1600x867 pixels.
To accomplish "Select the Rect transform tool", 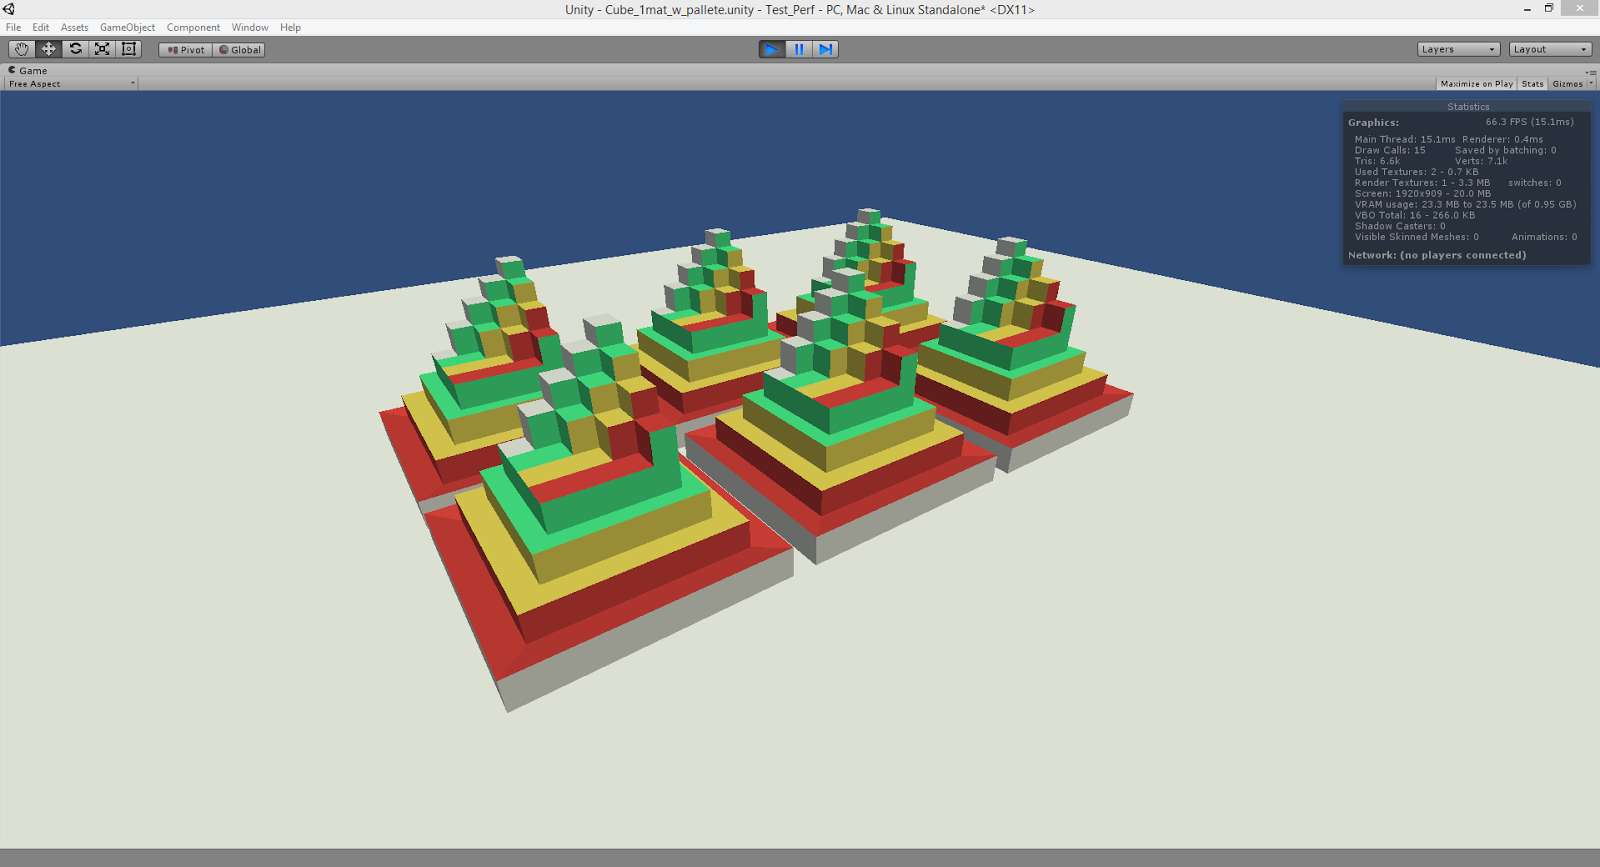I will coord(129,49).
